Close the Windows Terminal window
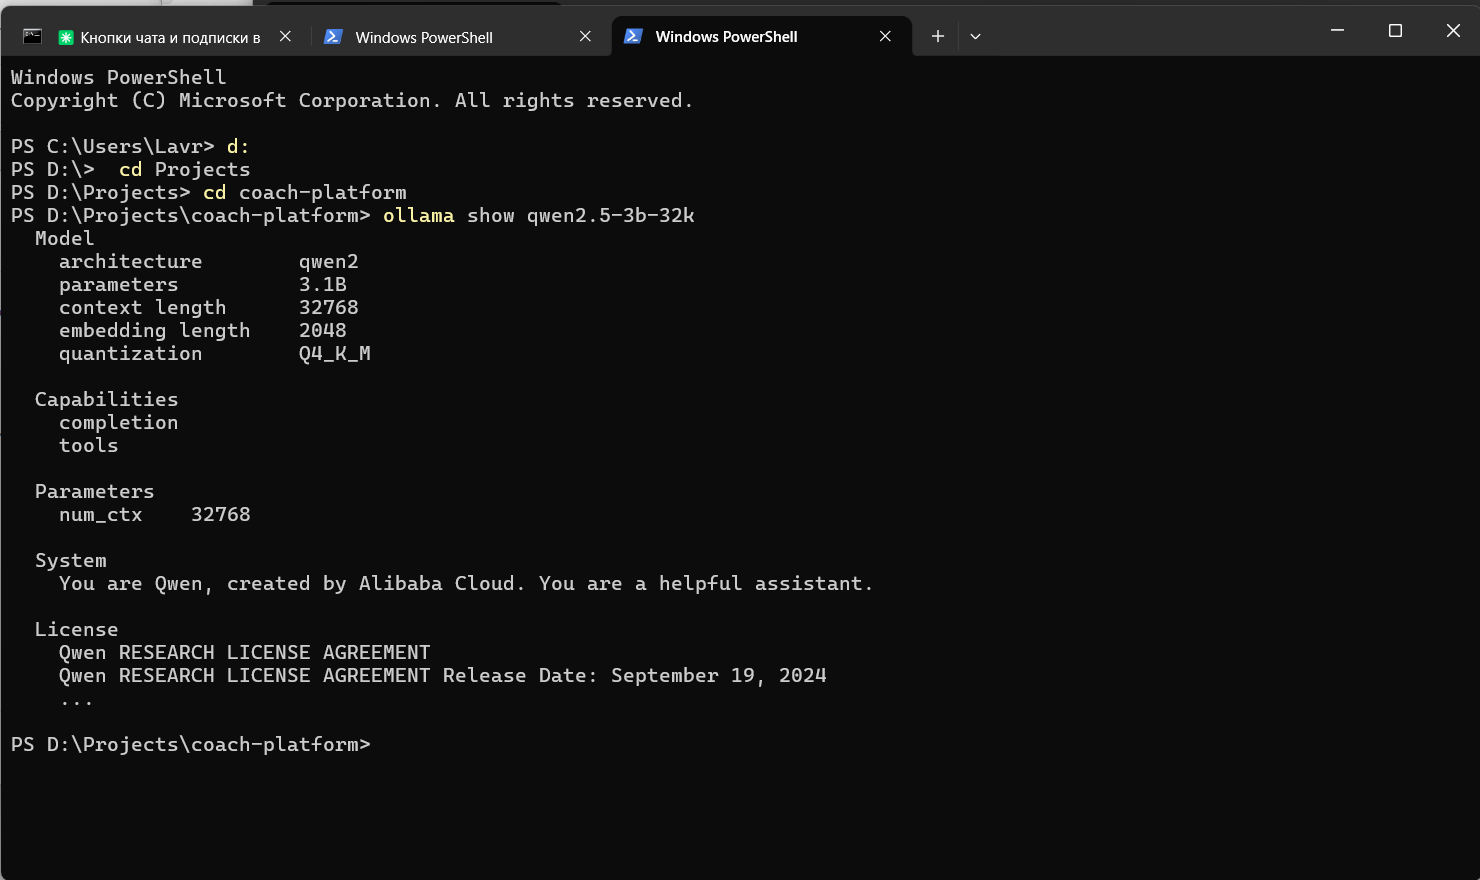The width and height of the screenshot is (1480, 880). 1453,31
